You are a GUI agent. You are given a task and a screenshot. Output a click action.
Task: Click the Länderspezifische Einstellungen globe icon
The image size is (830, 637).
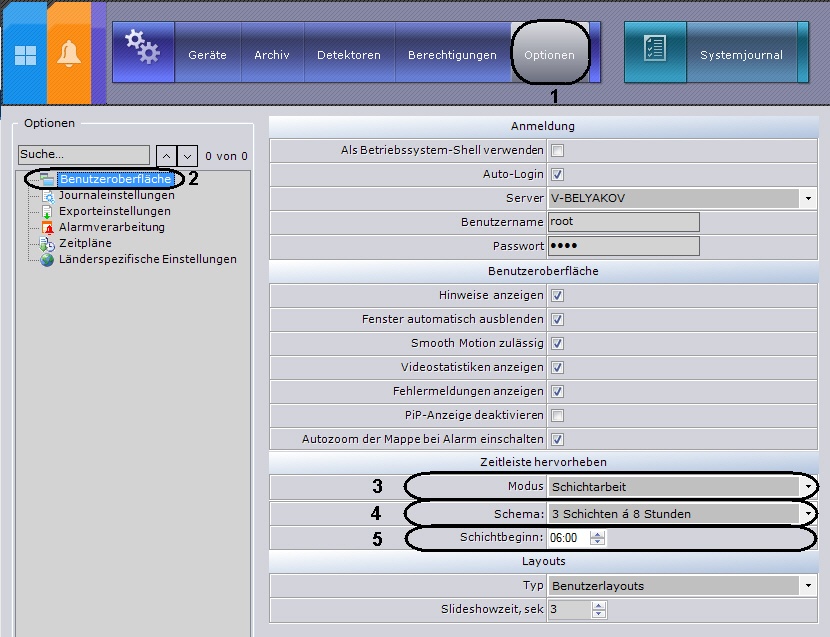coord(47,260)
